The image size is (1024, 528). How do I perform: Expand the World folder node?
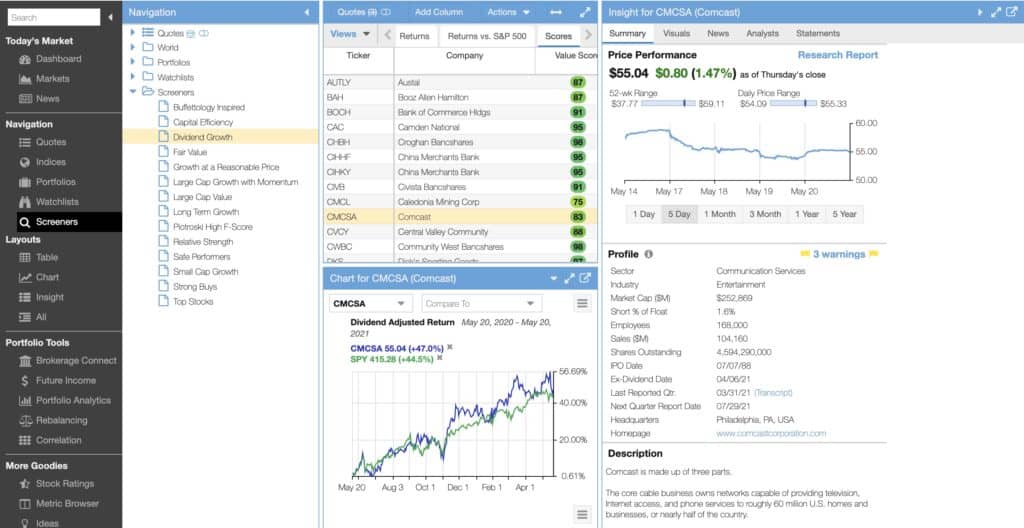coord(133,48)
